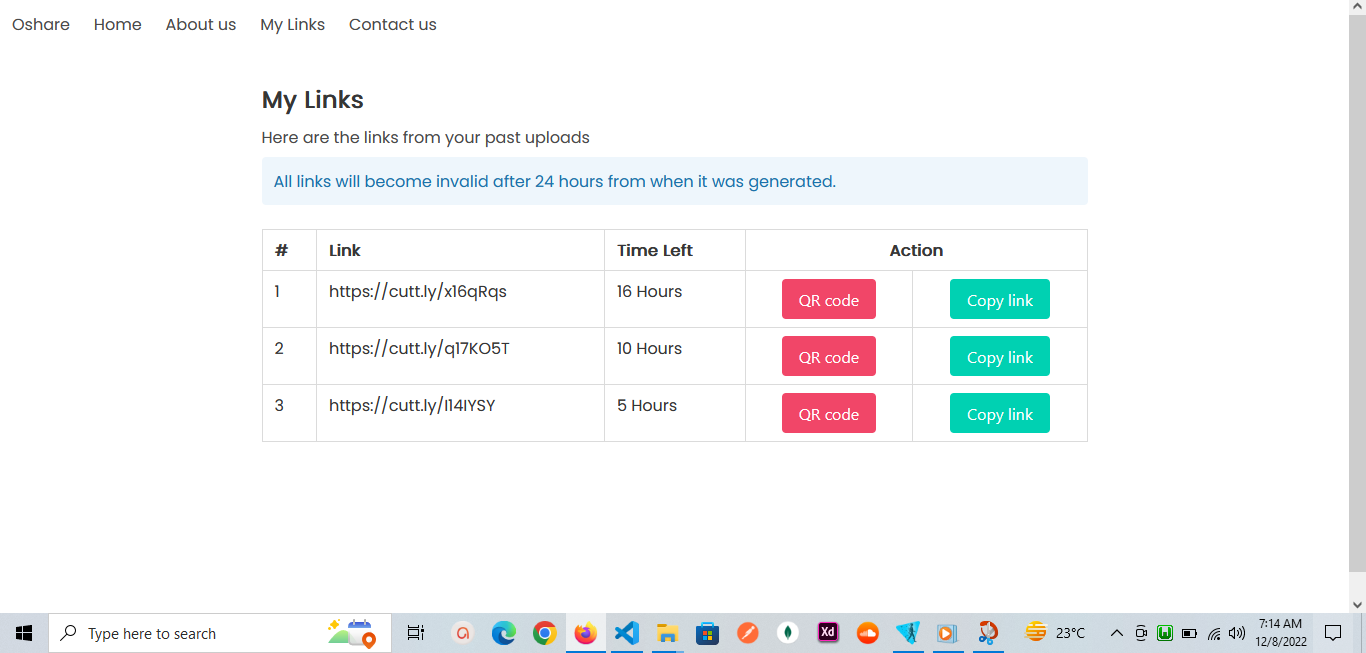Click the 24 hours expiry notice text

click(x=555, y=181)
